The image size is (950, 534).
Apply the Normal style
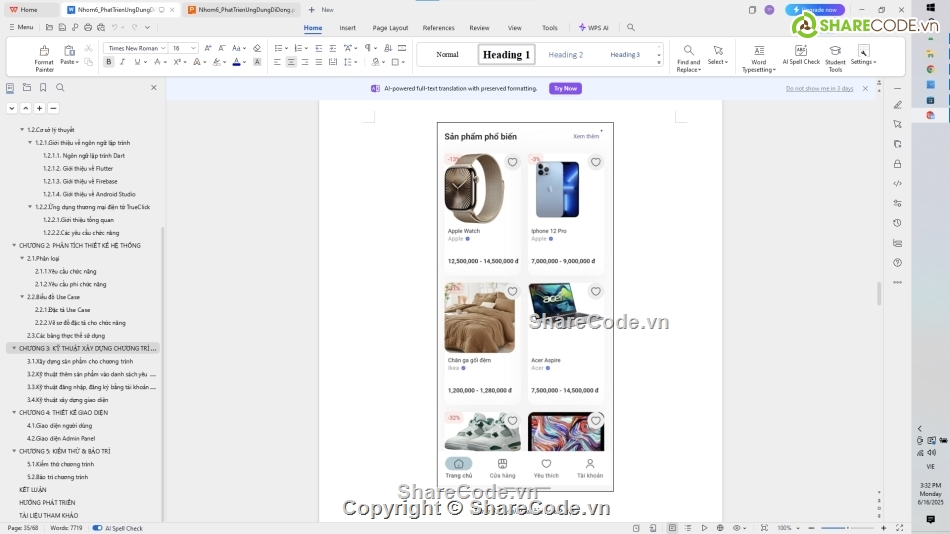[x=447, y=55]
